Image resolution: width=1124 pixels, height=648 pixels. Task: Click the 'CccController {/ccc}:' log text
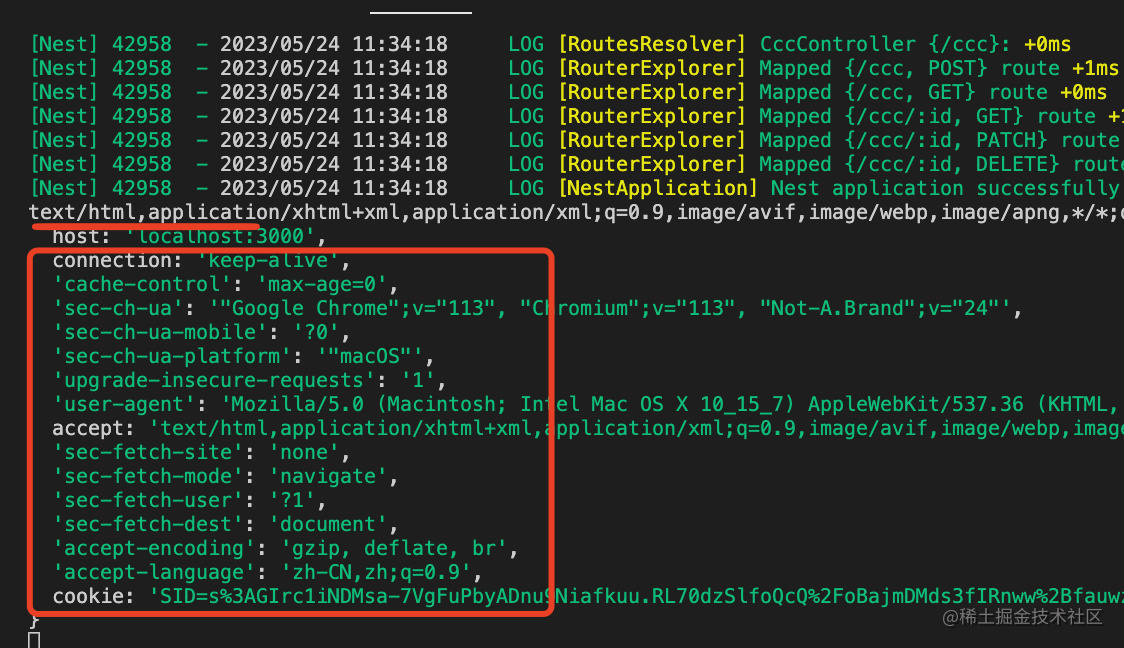coord(885,44)
